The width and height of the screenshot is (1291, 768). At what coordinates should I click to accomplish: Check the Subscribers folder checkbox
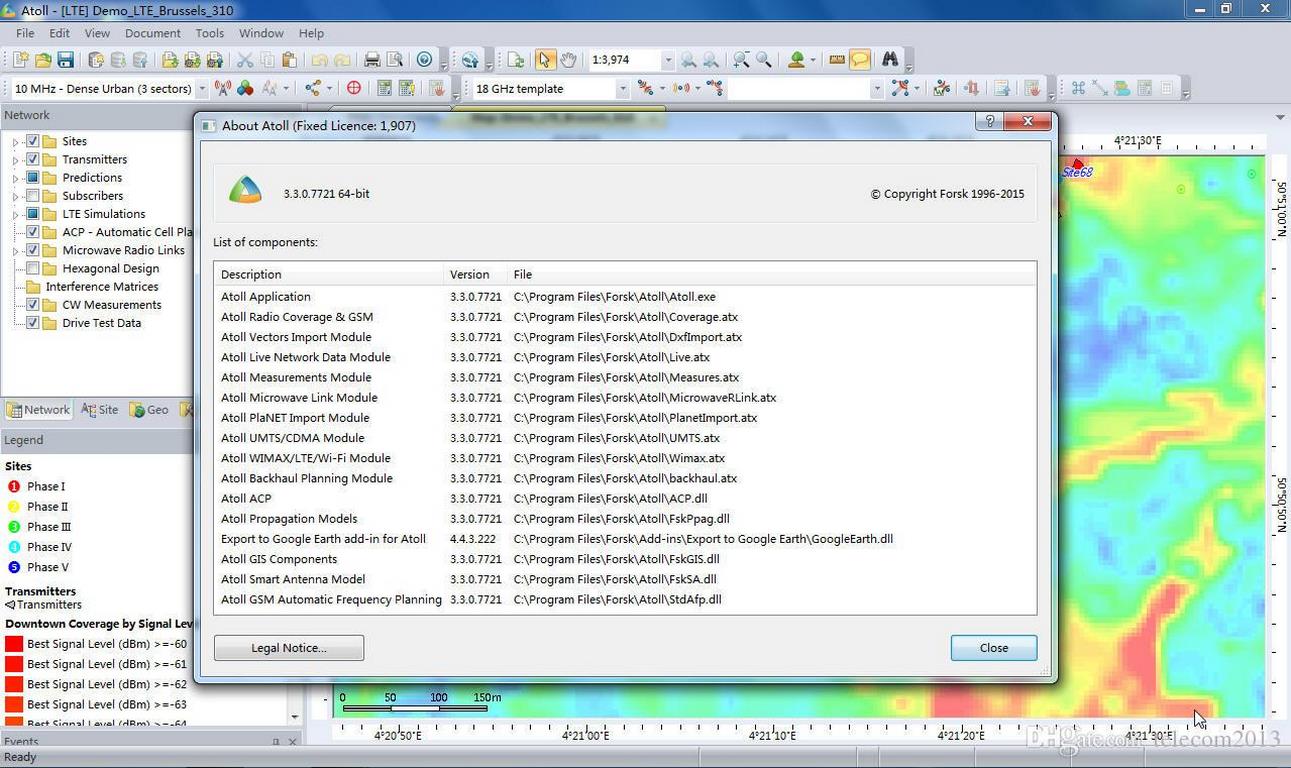[33, 195]
